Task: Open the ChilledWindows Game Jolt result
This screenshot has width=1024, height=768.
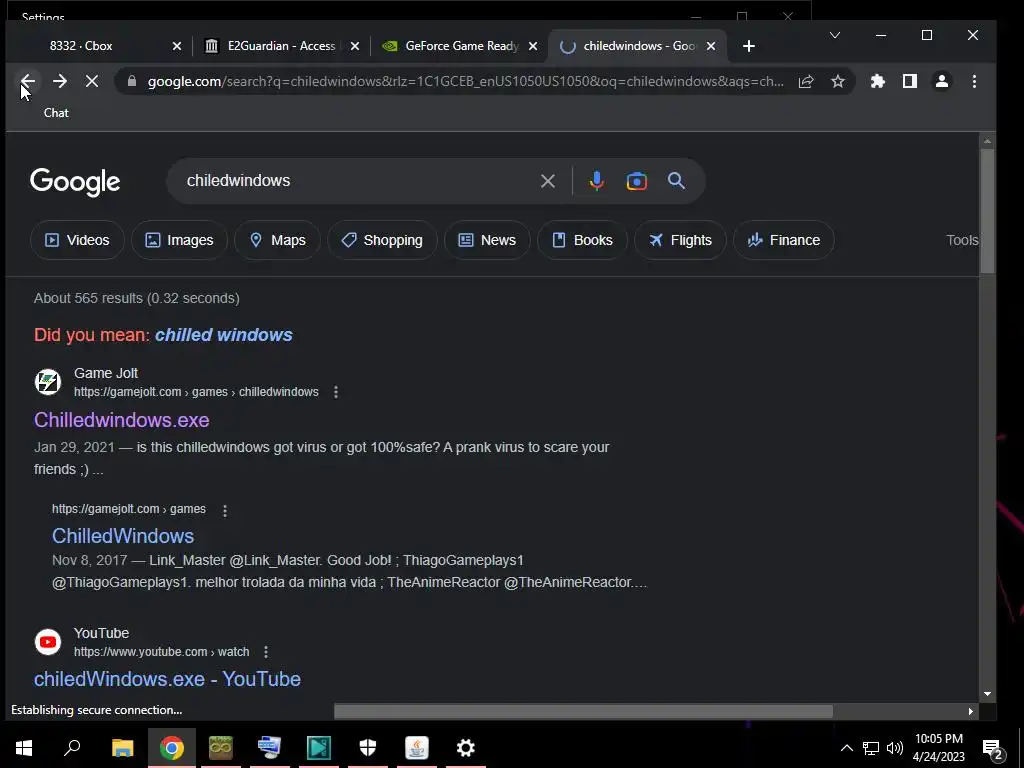Action: pyautogui.click(x=123, y=536)
